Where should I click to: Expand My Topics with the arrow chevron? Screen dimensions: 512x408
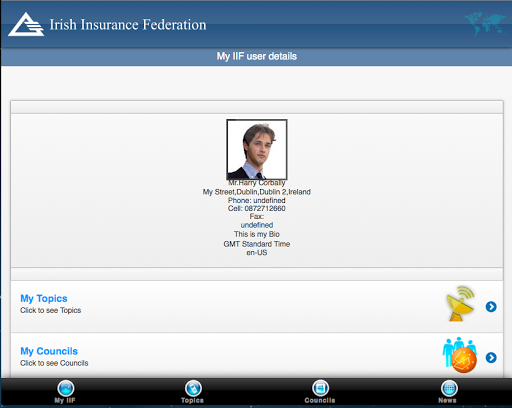[491, 307]
